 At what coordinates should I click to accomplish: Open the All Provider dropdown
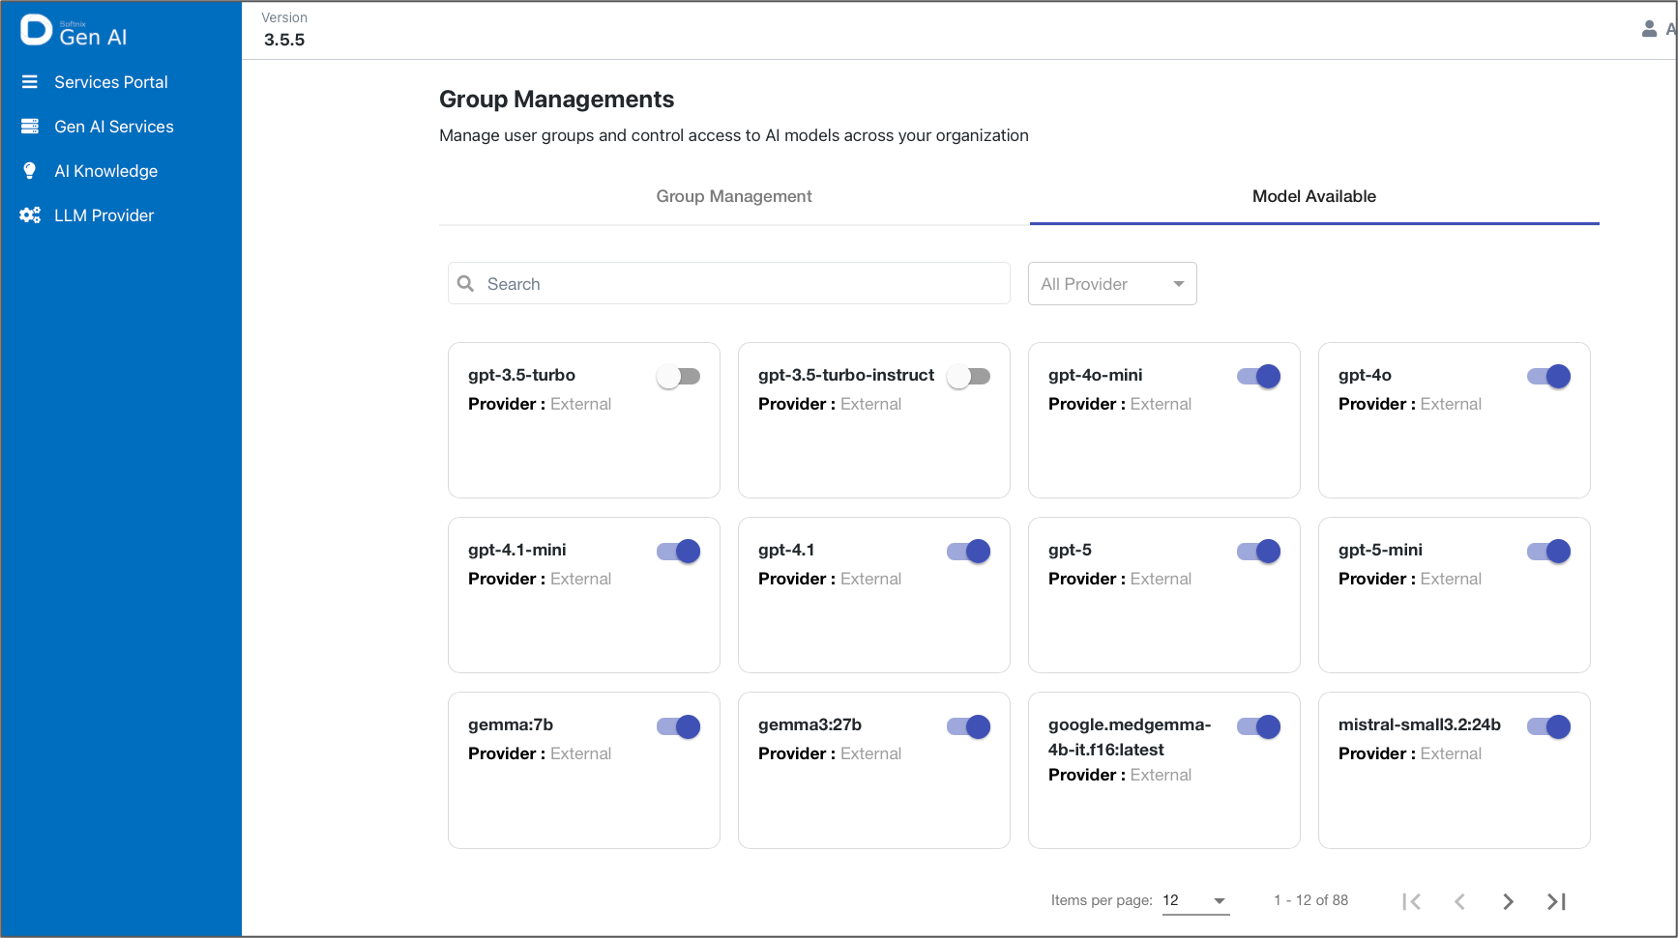coord(1112,284)
